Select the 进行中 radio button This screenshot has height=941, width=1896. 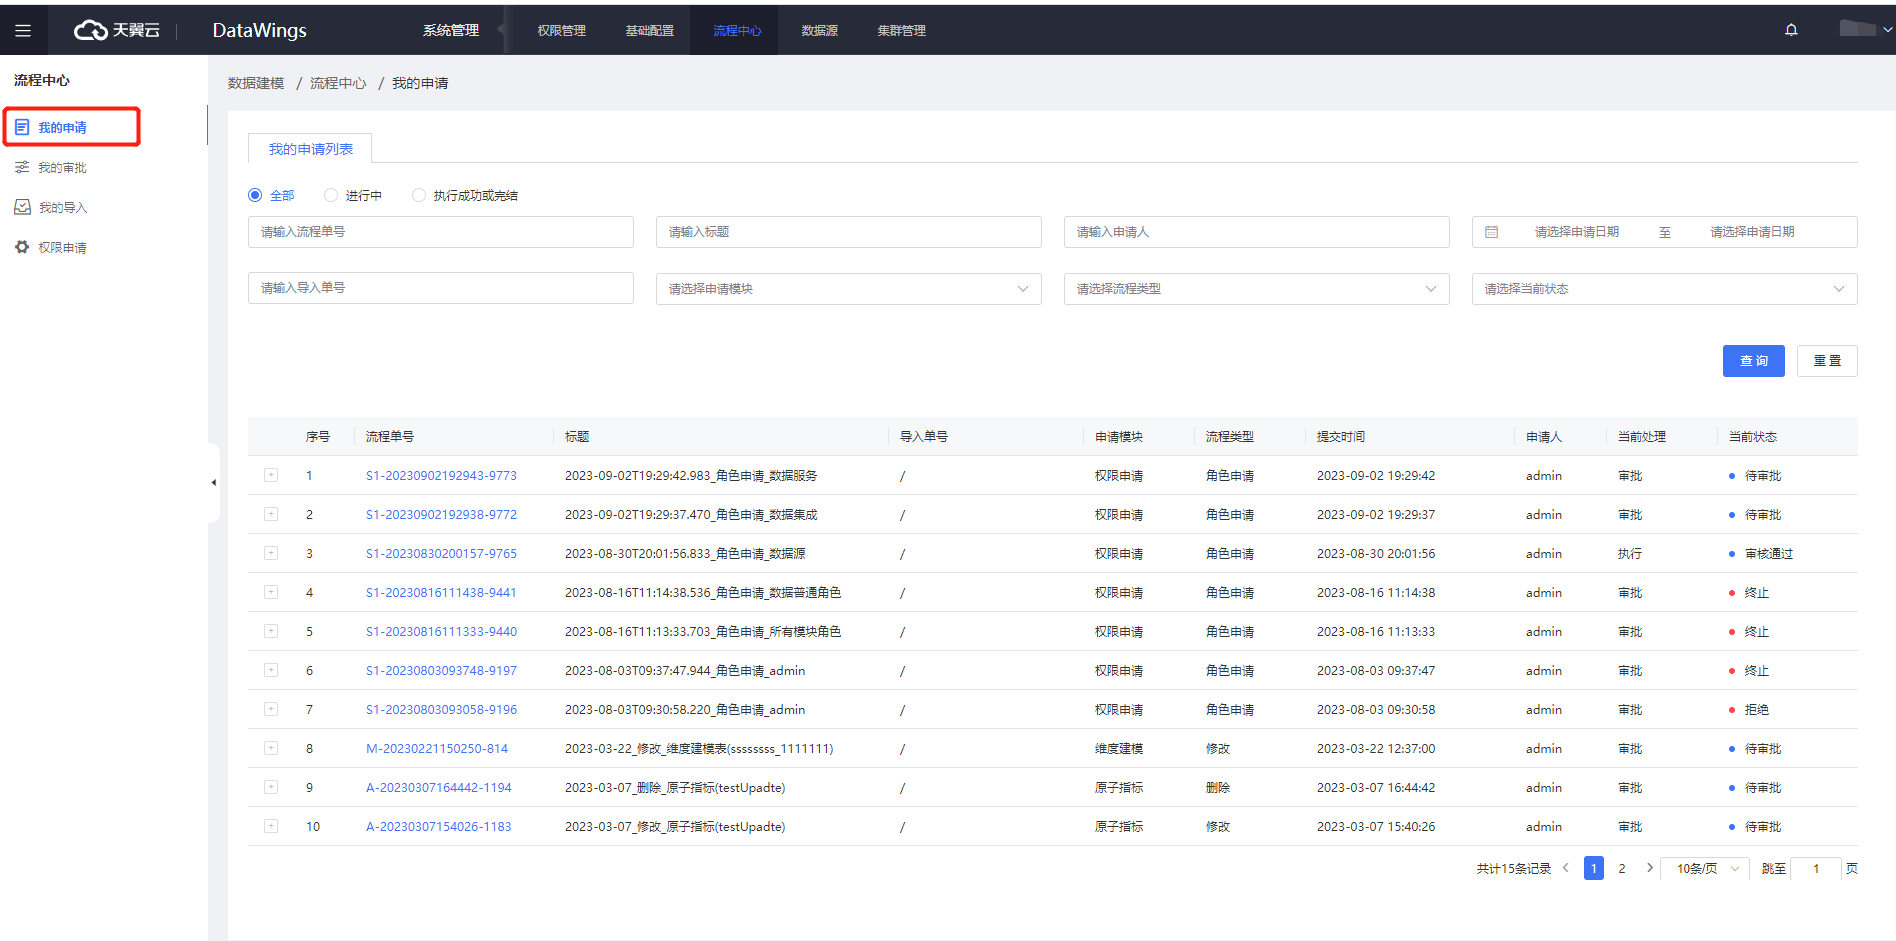point(331,195)
